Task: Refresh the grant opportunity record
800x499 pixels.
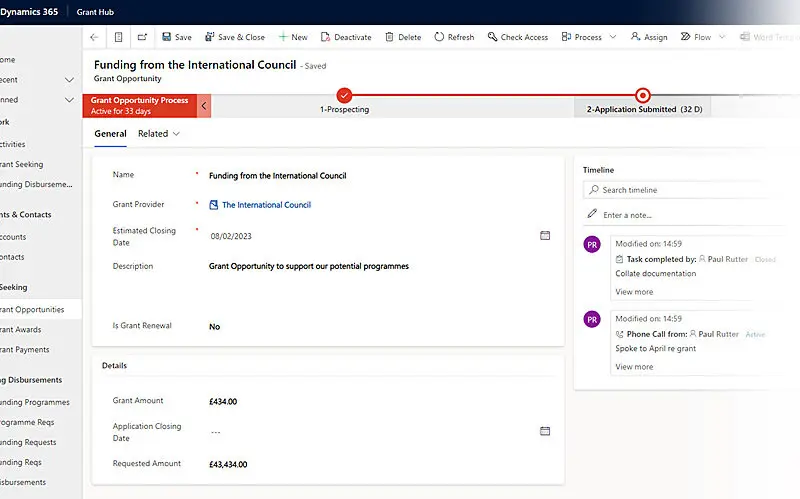Action: (454, 37)
